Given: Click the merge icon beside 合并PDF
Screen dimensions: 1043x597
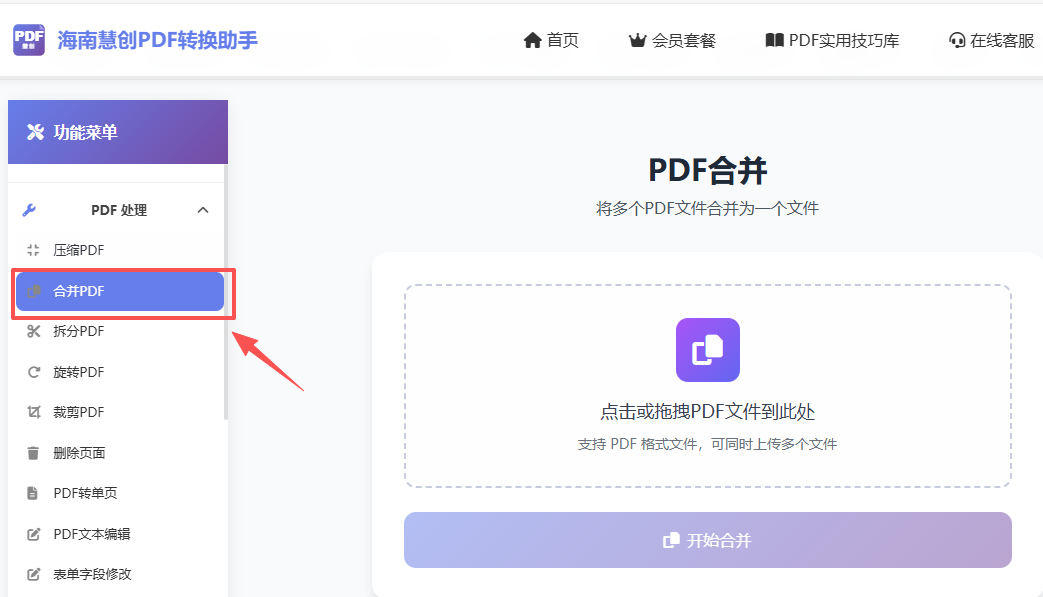Looking at the screenshot, I should point(33,291).
